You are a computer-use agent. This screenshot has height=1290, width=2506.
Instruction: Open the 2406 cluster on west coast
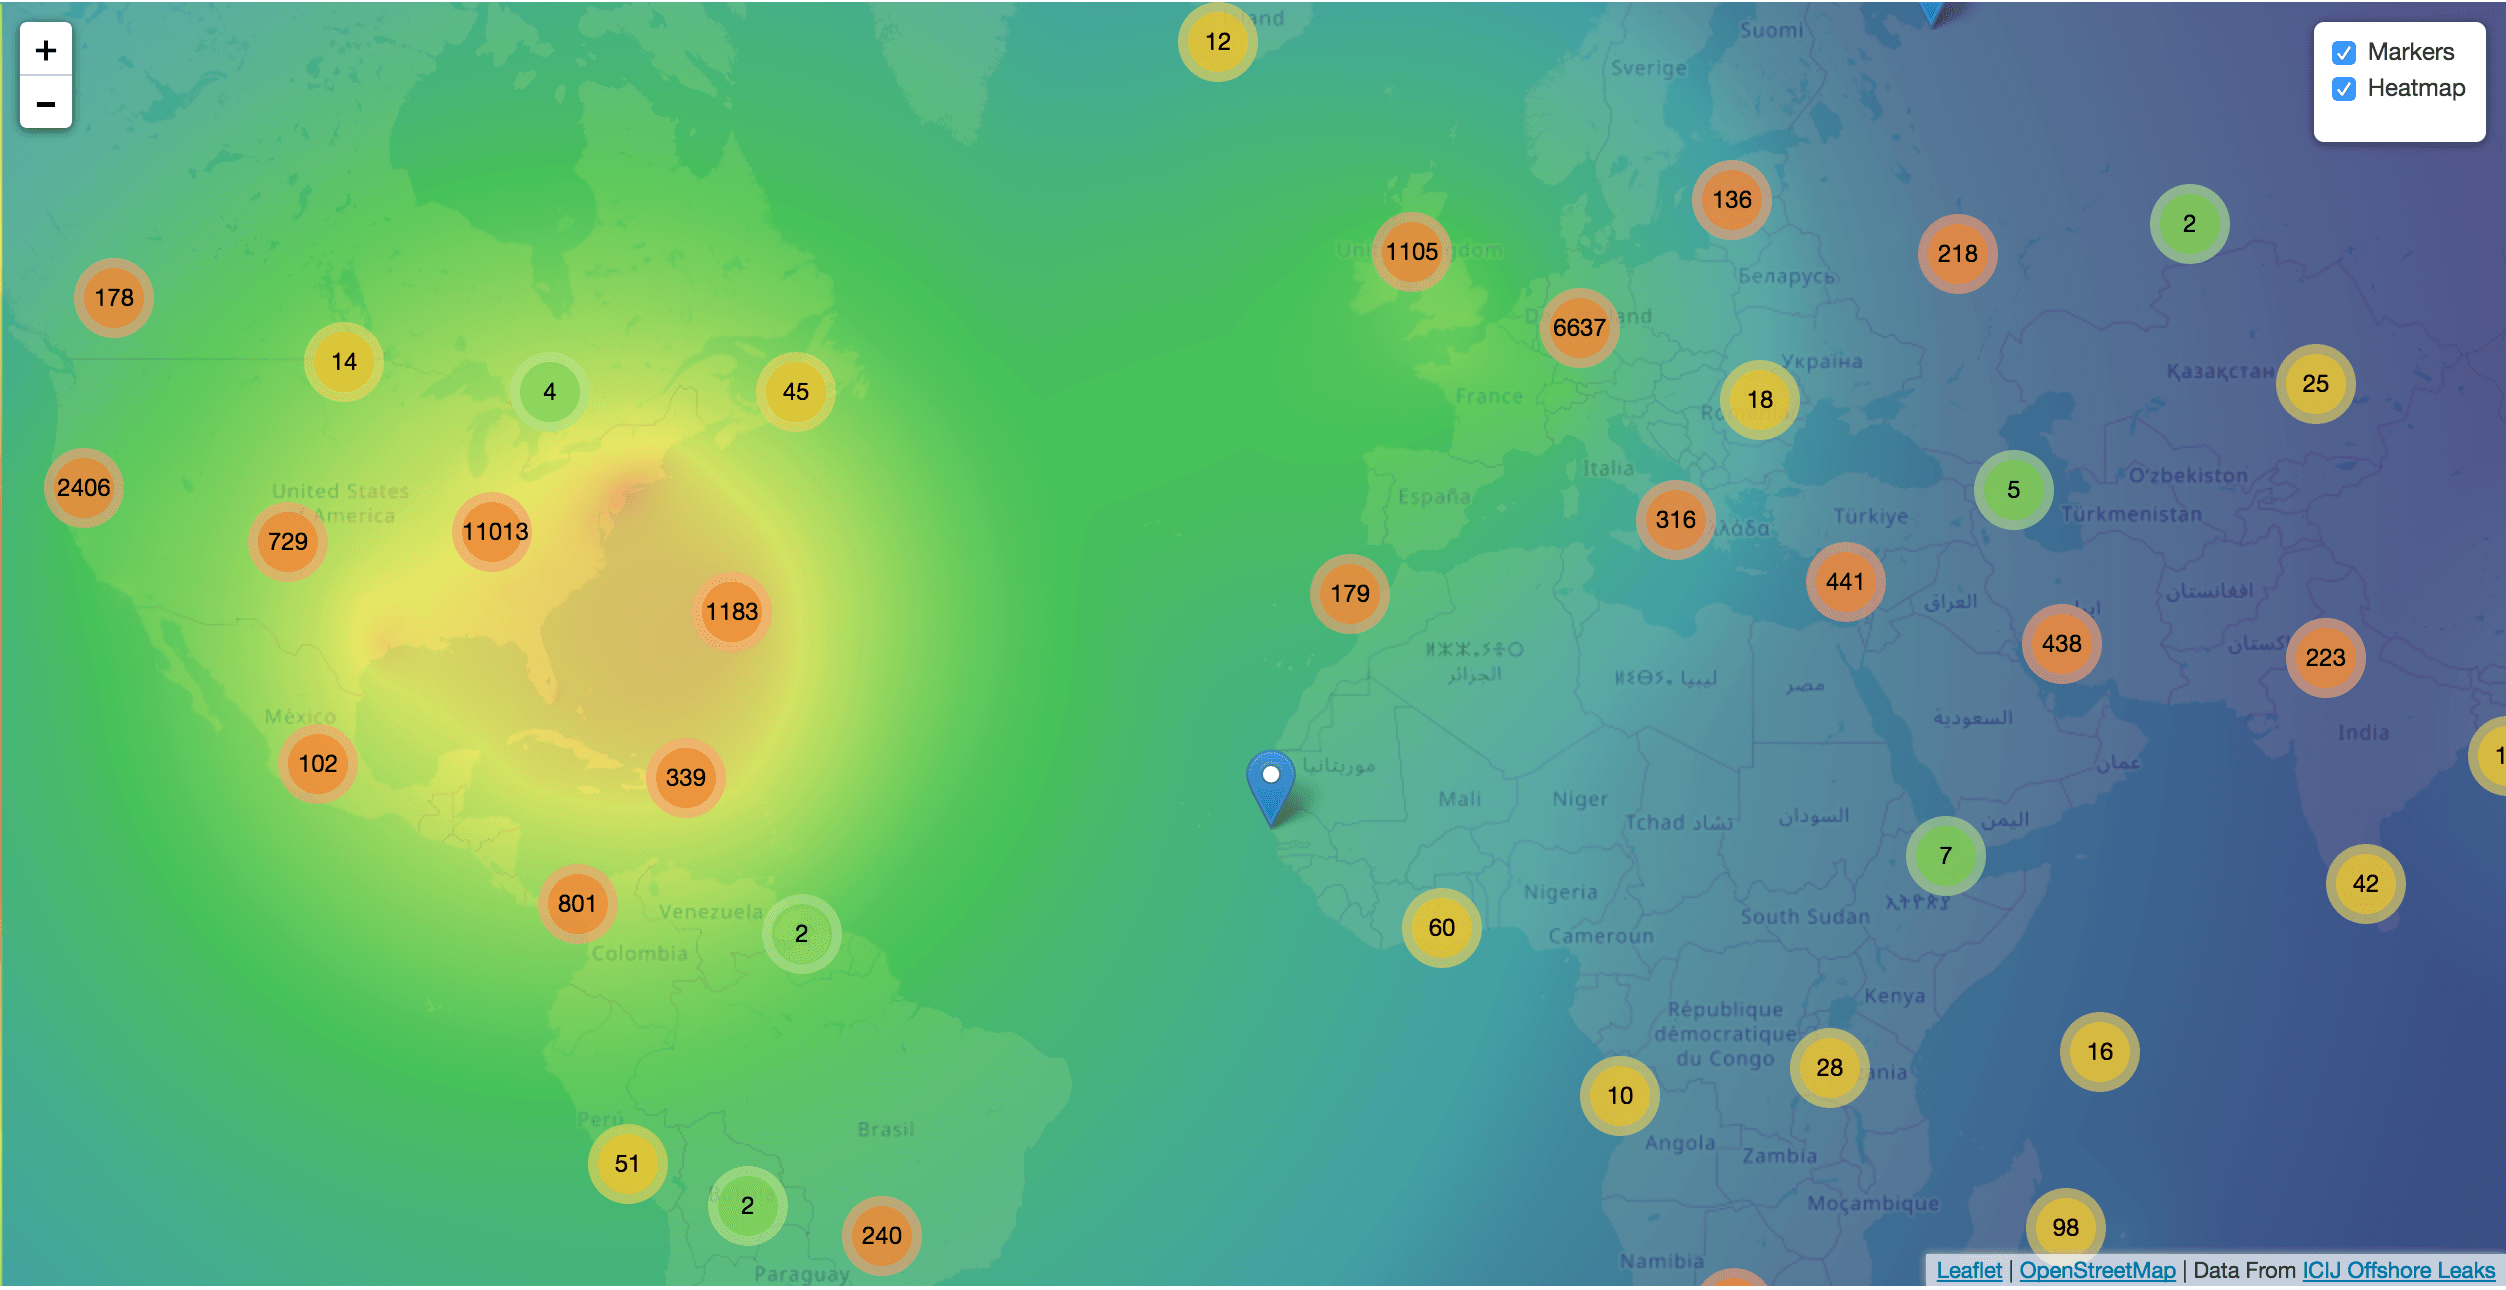[84, 488]
